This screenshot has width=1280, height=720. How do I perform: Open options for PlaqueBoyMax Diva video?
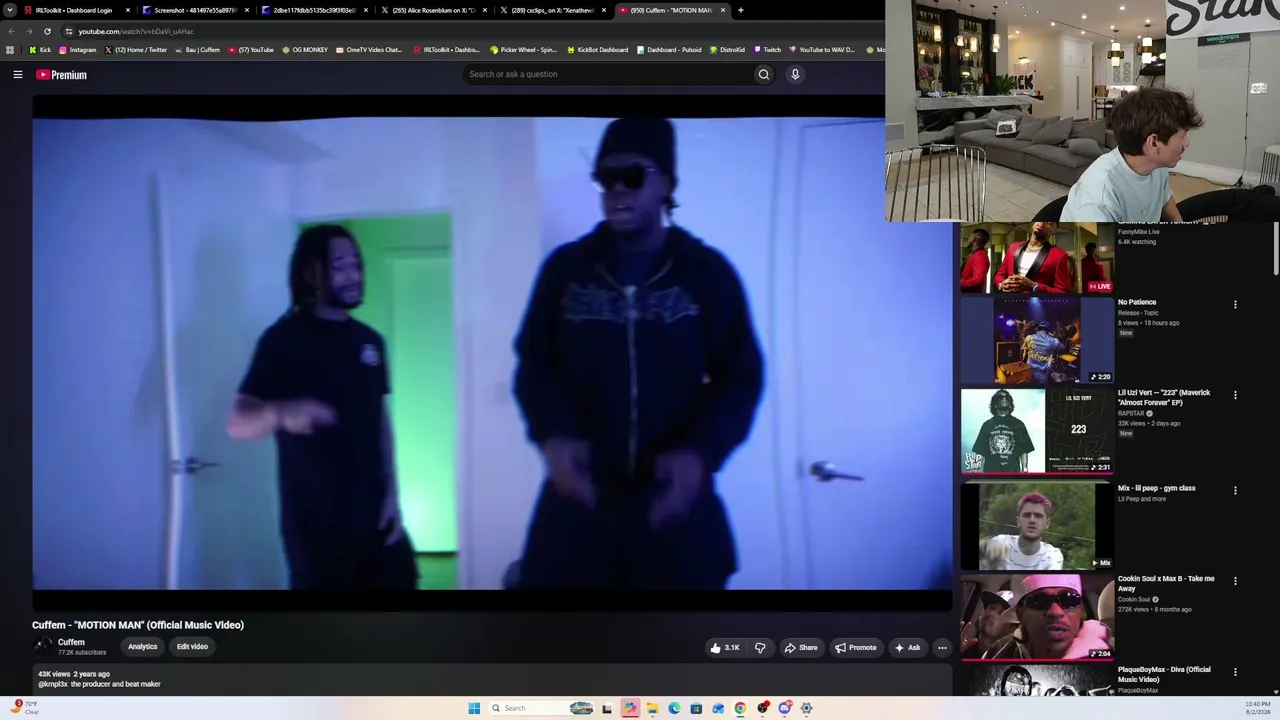tap(1235, 672)
